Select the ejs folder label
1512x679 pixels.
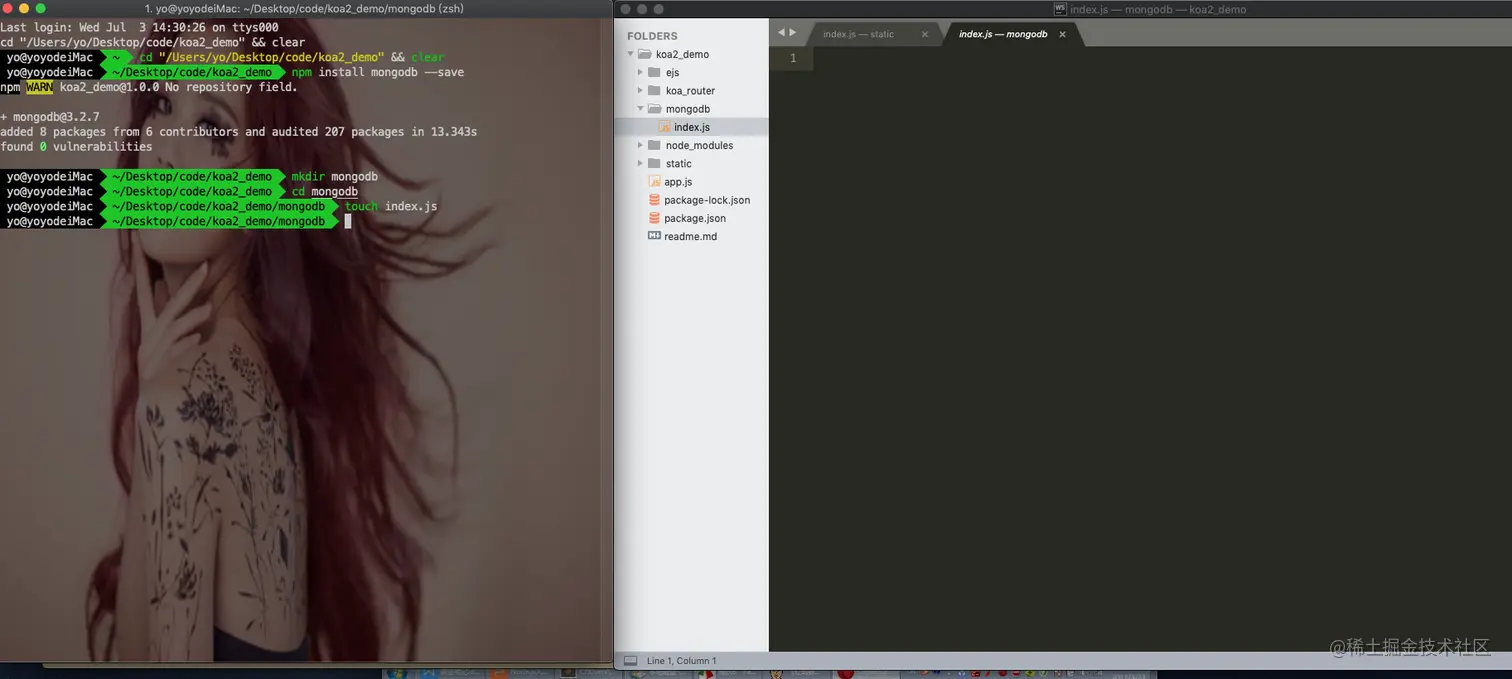click(x=672, y=72)
